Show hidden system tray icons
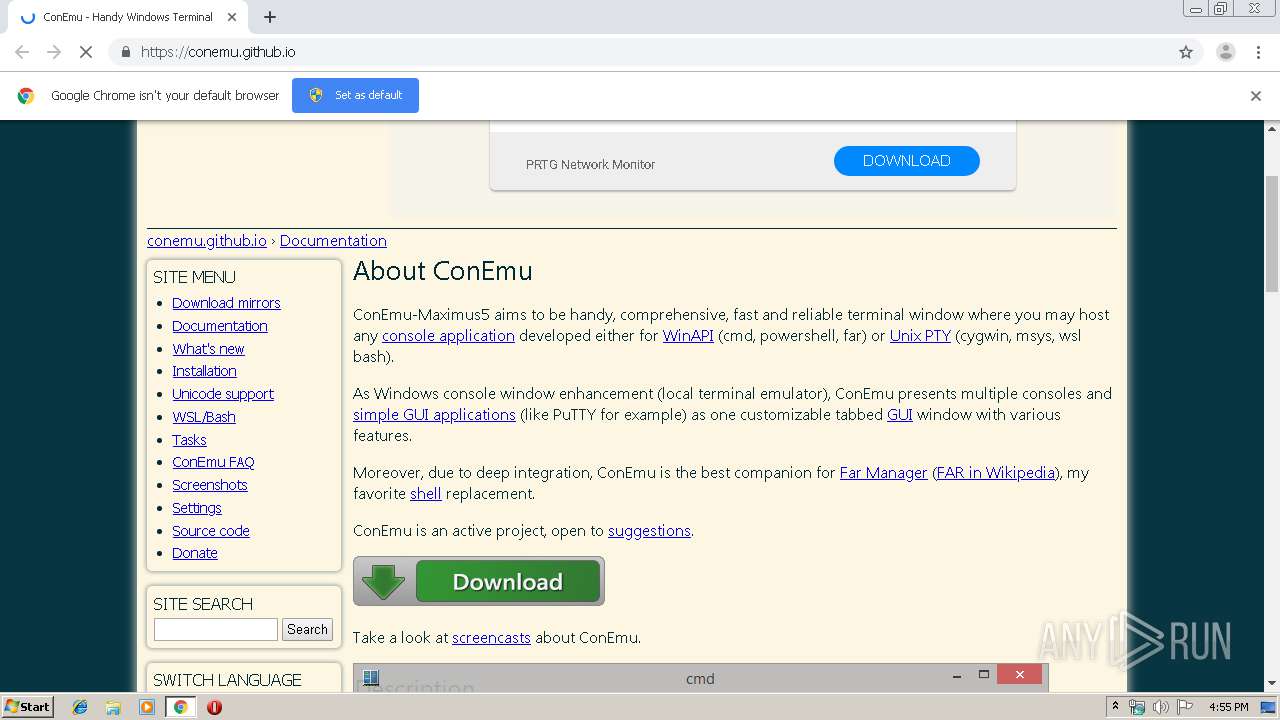Image resolution: width=1280 pixels, height=720 pixels. 1115,707
